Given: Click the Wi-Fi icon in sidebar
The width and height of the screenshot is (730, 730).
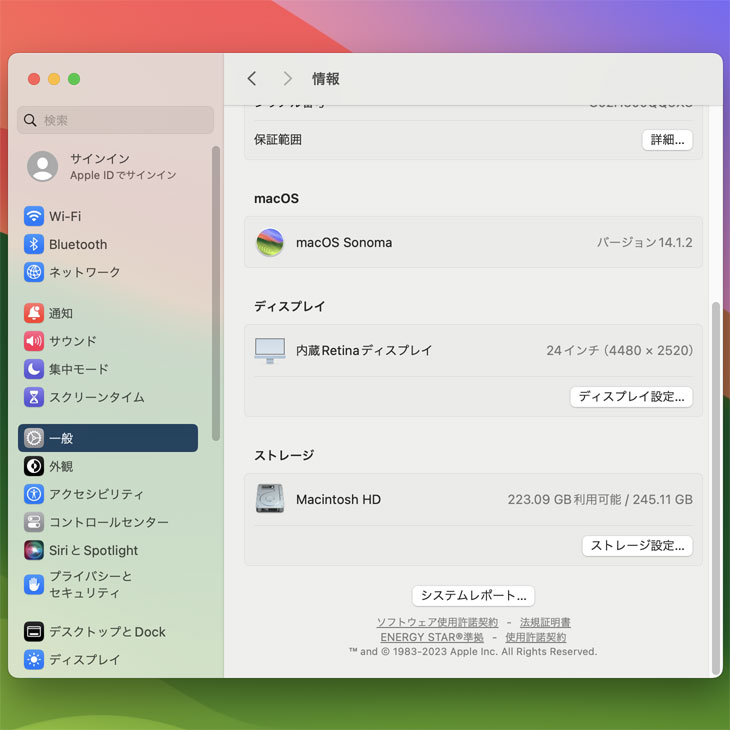Looking at the screenshot, I should pos(34,216).
